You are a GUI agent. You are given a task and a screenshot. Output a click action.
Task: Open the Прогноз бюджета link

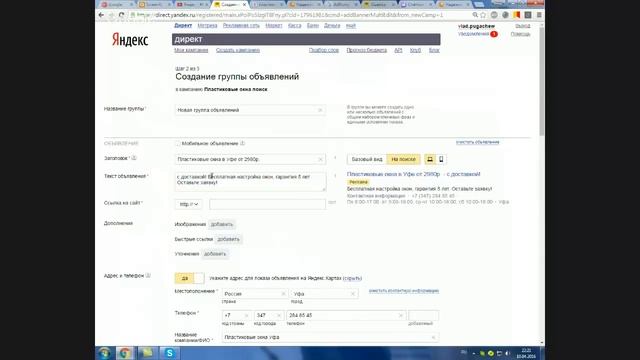367,50
